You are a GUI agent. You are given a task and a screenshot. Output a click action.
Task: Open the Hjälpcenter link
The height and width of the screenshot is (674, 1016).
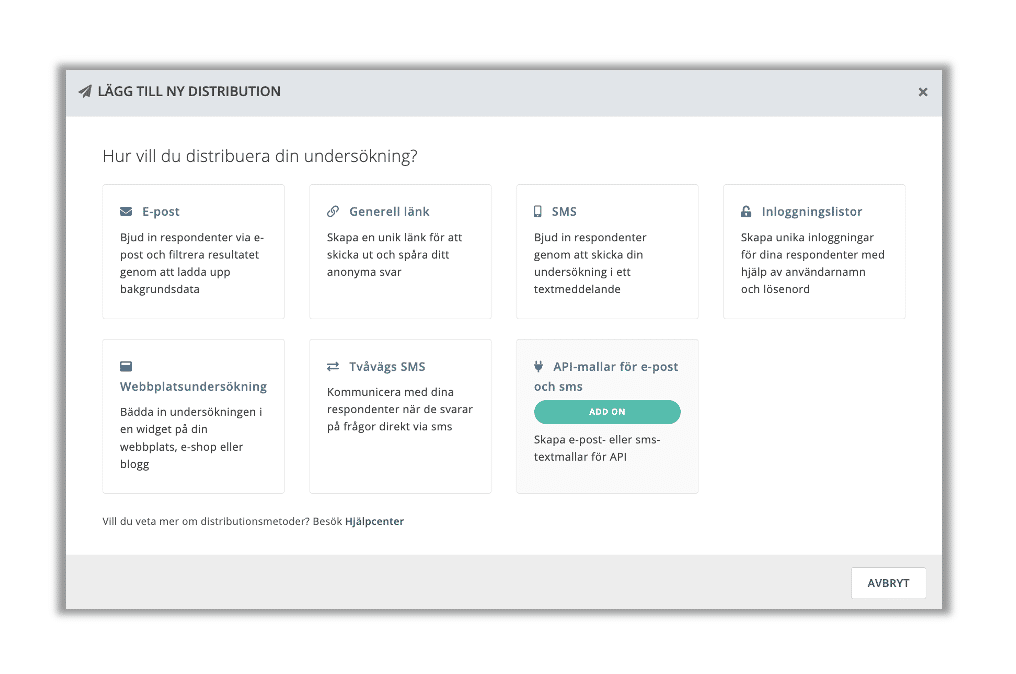pos(374,521)
